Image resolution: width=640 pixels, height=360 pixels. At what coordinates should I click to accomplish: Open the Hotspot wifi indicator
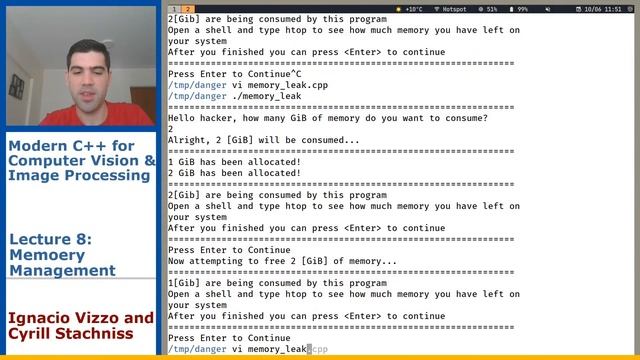point(450,9)
